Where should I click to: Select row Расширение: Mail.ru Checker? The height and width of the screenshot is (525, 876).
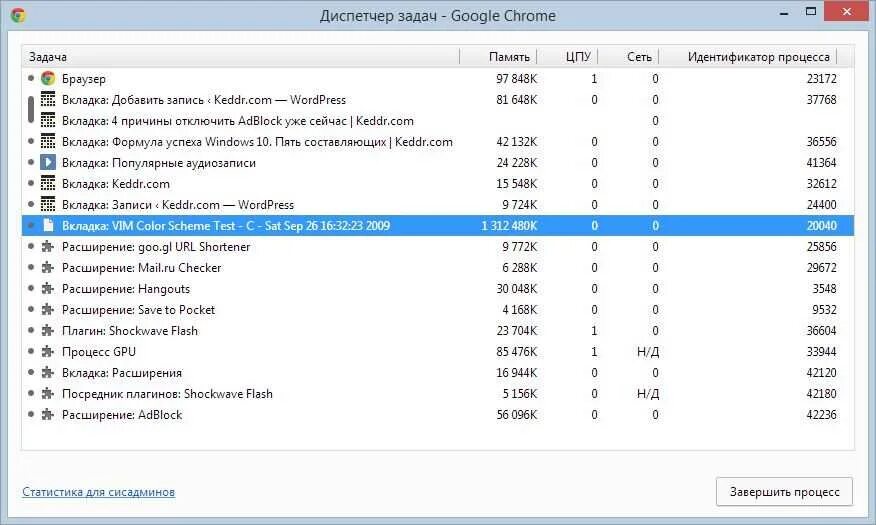pos(438,268)
